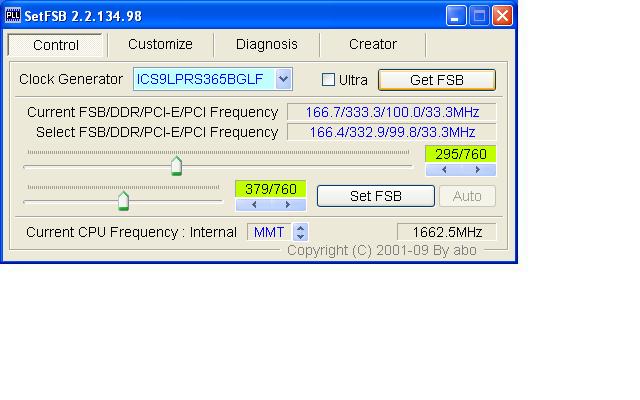The image size is (640, 400).
Task: Expand the Clock Generator dropdown arrow
Action: click(x=283, y=79)
